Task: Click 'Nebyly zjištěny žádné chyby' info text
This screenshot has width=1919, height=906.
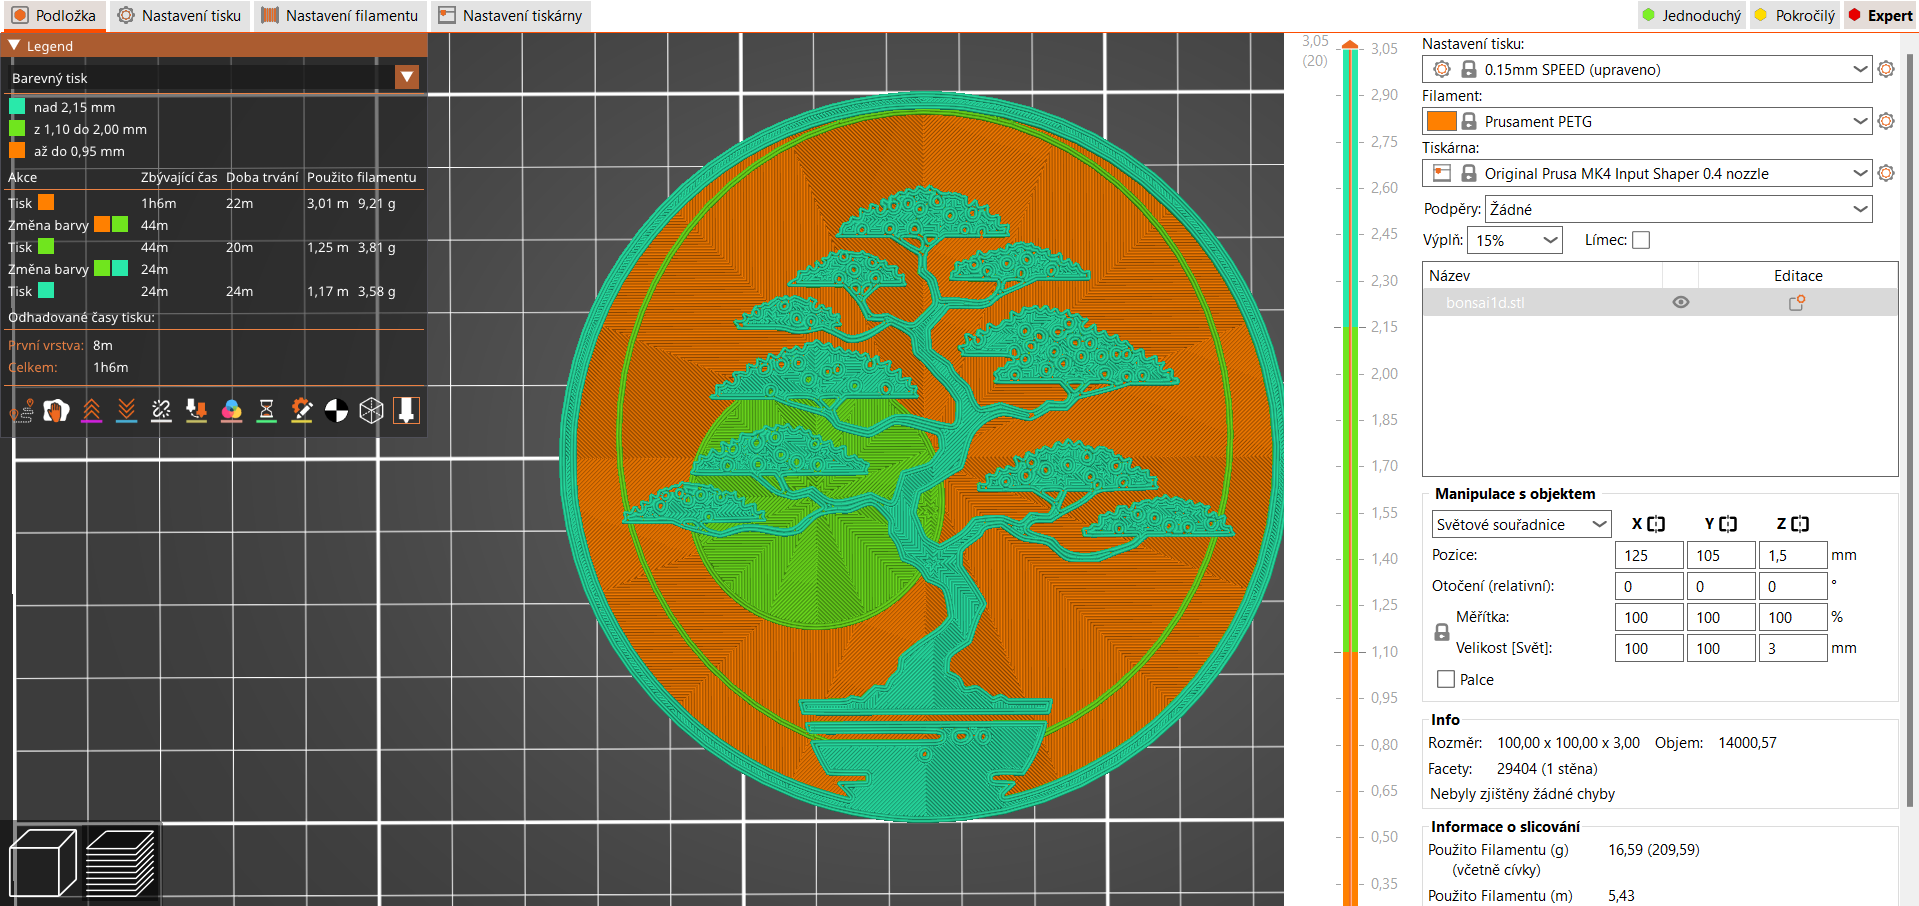Action: coord(1522,794)
